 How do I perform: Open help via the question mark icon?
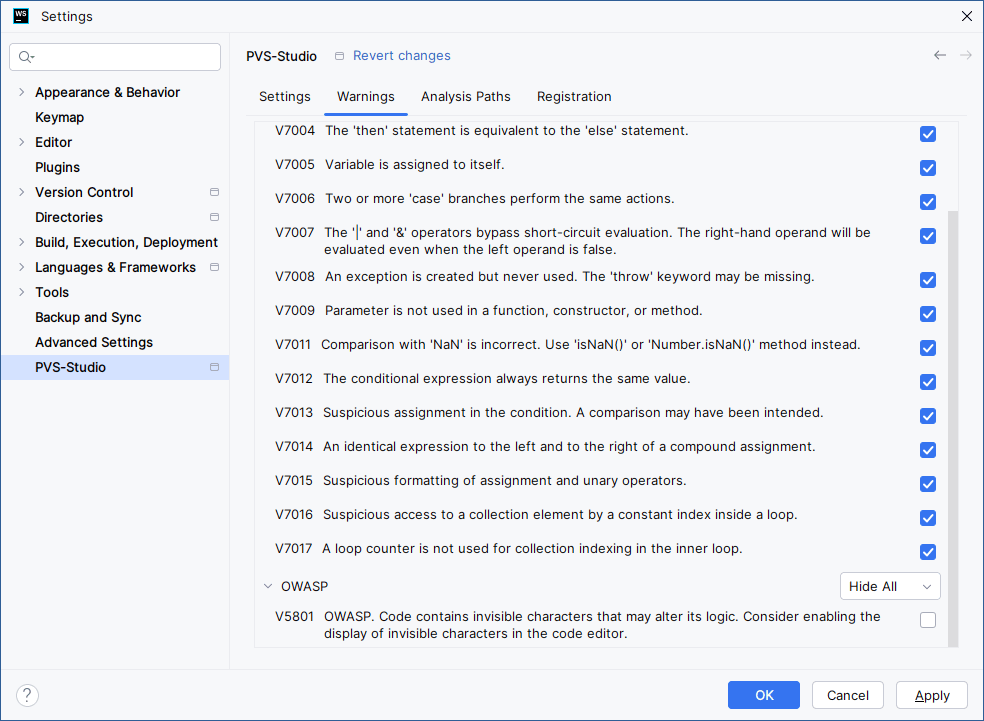(x=27, y=695)
